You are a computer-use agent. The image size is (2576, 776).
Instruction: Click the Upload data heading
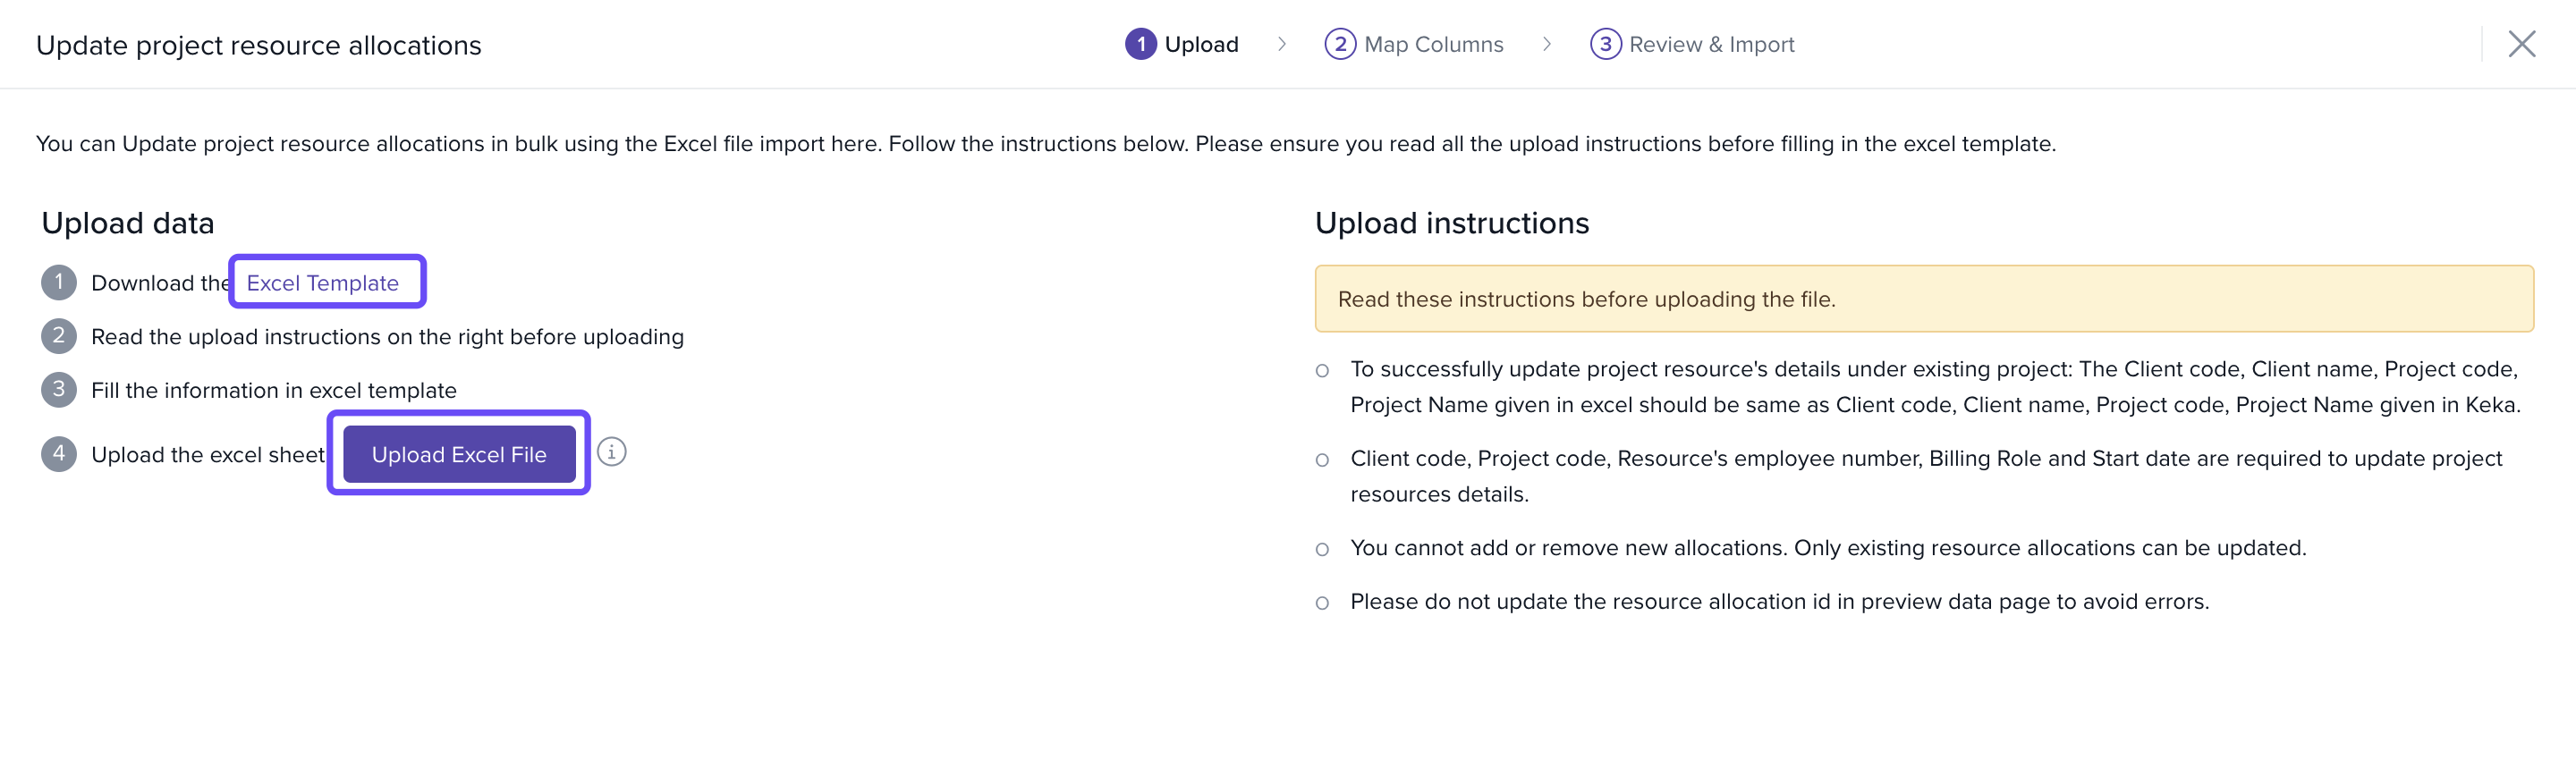click(x=128, y=223)
